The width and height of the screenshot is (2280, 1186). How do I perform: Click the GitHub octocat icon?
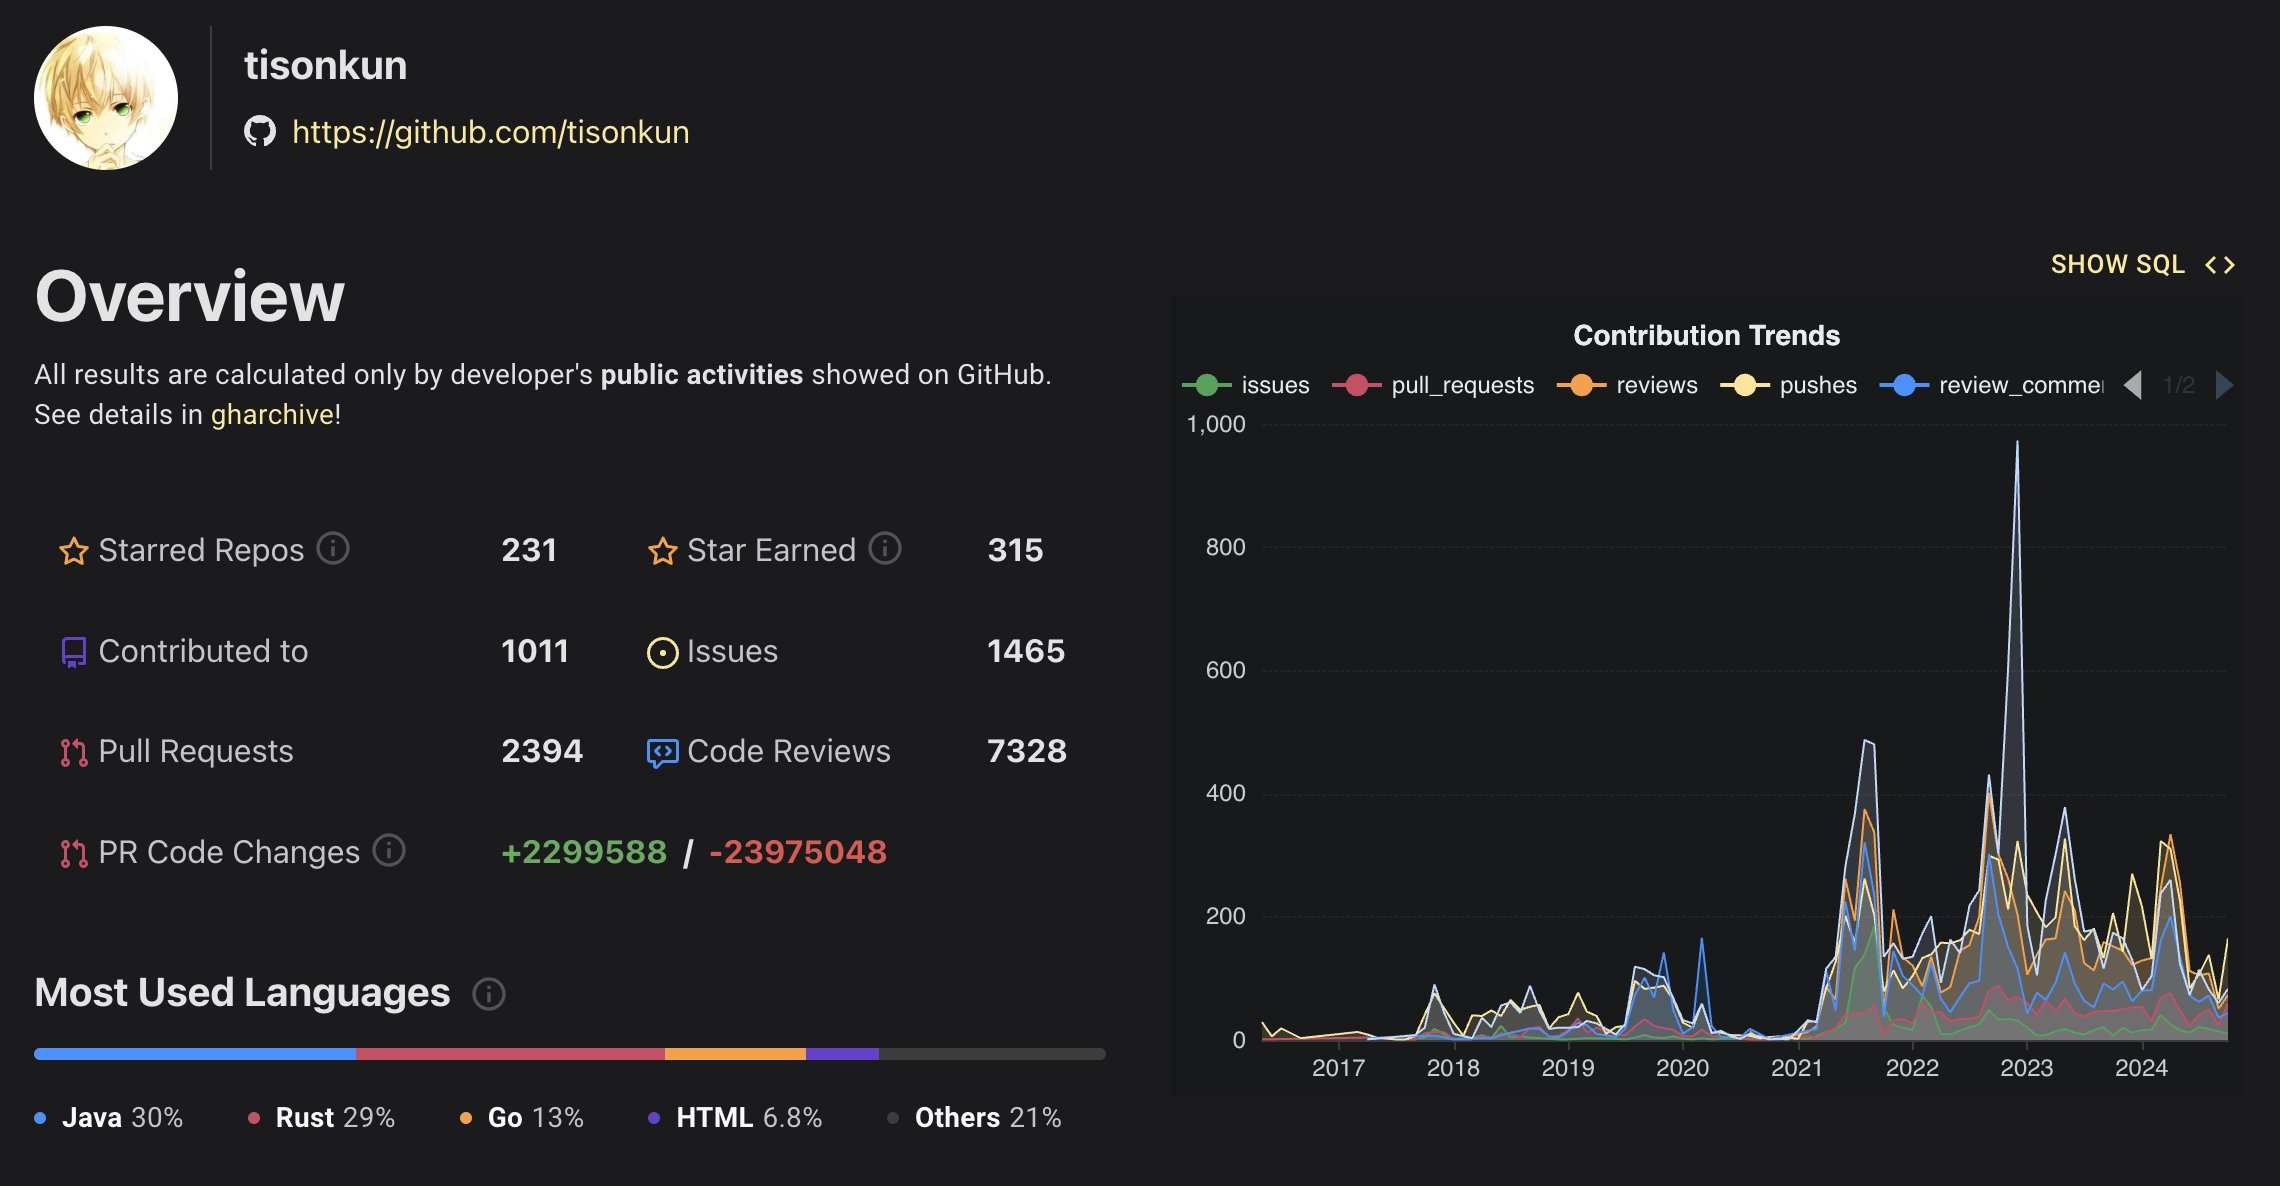pyautogui.click(x=260, y=131)
